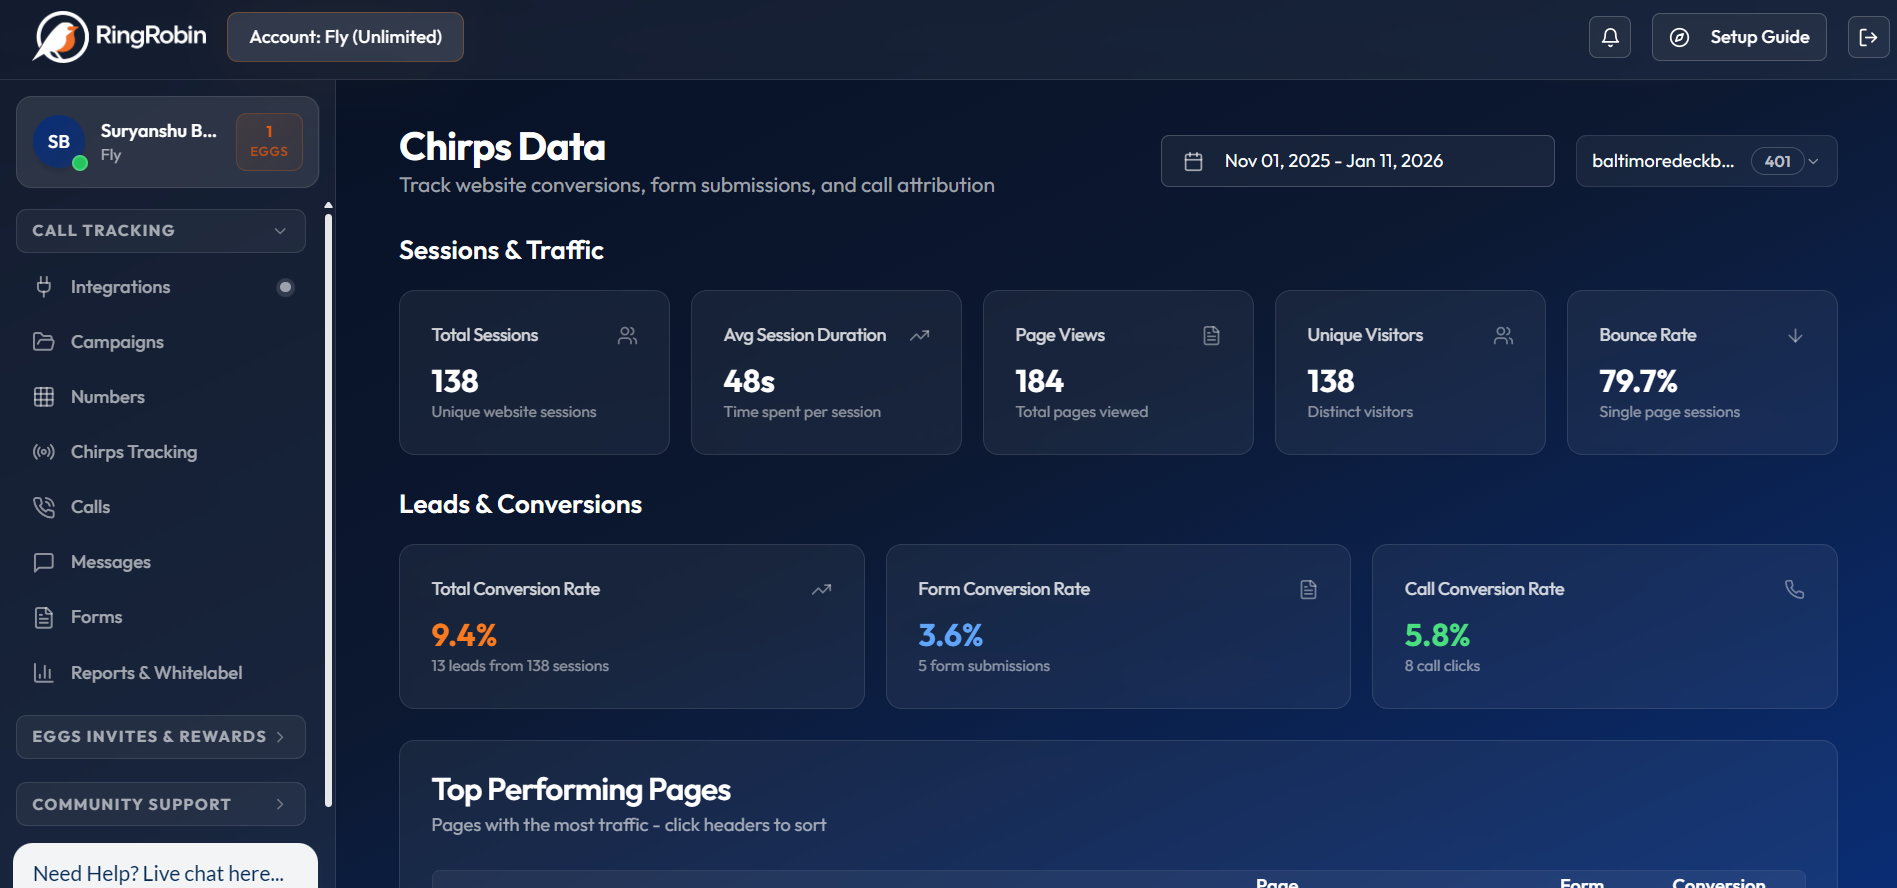Open the Setup Guide

(x=1738, y=37)
